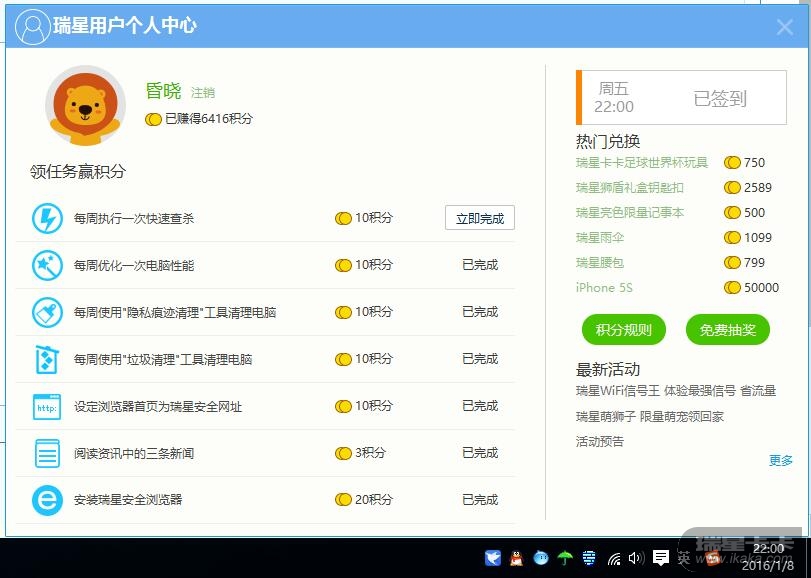Open 瑞星卡卡足球世界杯玩具 exchange link
Screen dimensions: 811x578
pos(642,162)
